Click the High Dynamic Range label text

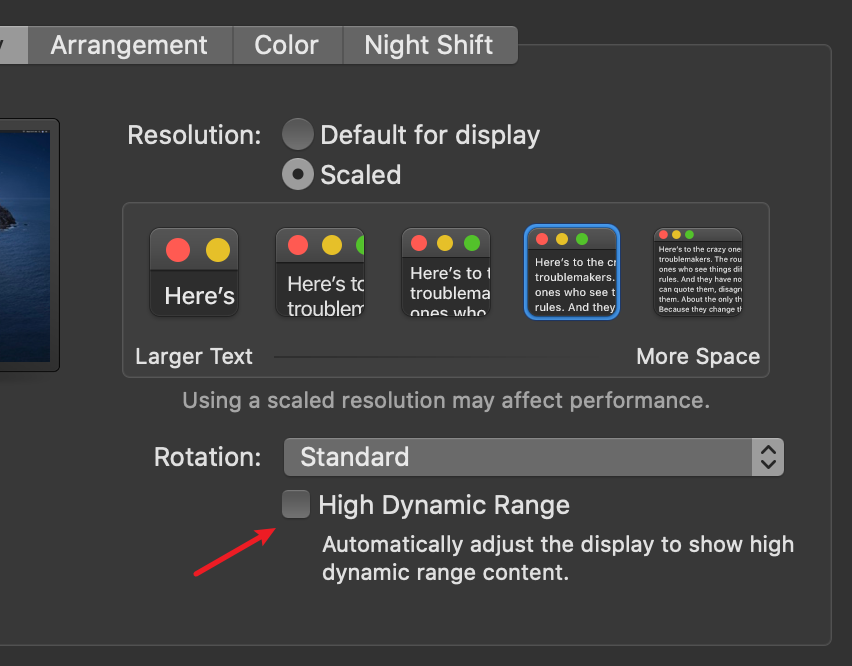(443, 505)
